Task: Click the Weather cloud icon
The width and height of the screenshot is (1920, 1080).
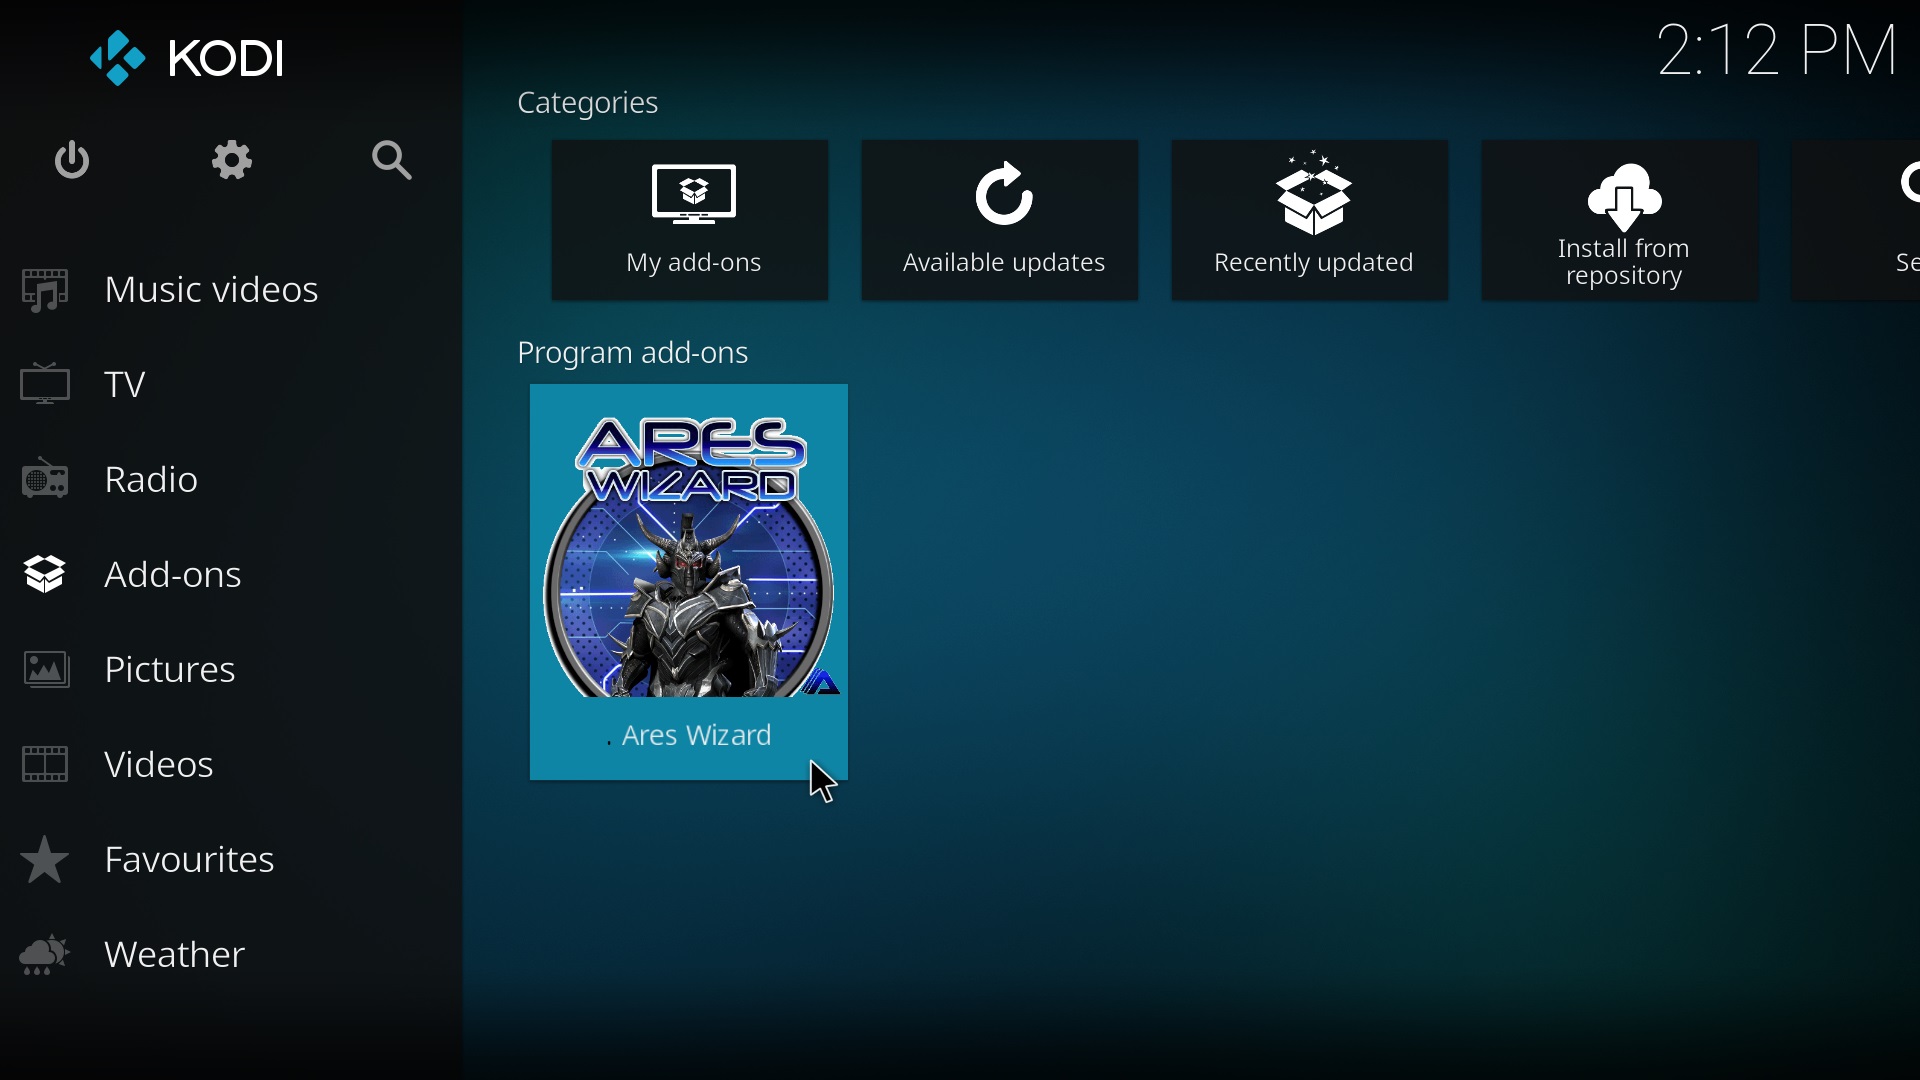Action: click(x=46, y=956)
